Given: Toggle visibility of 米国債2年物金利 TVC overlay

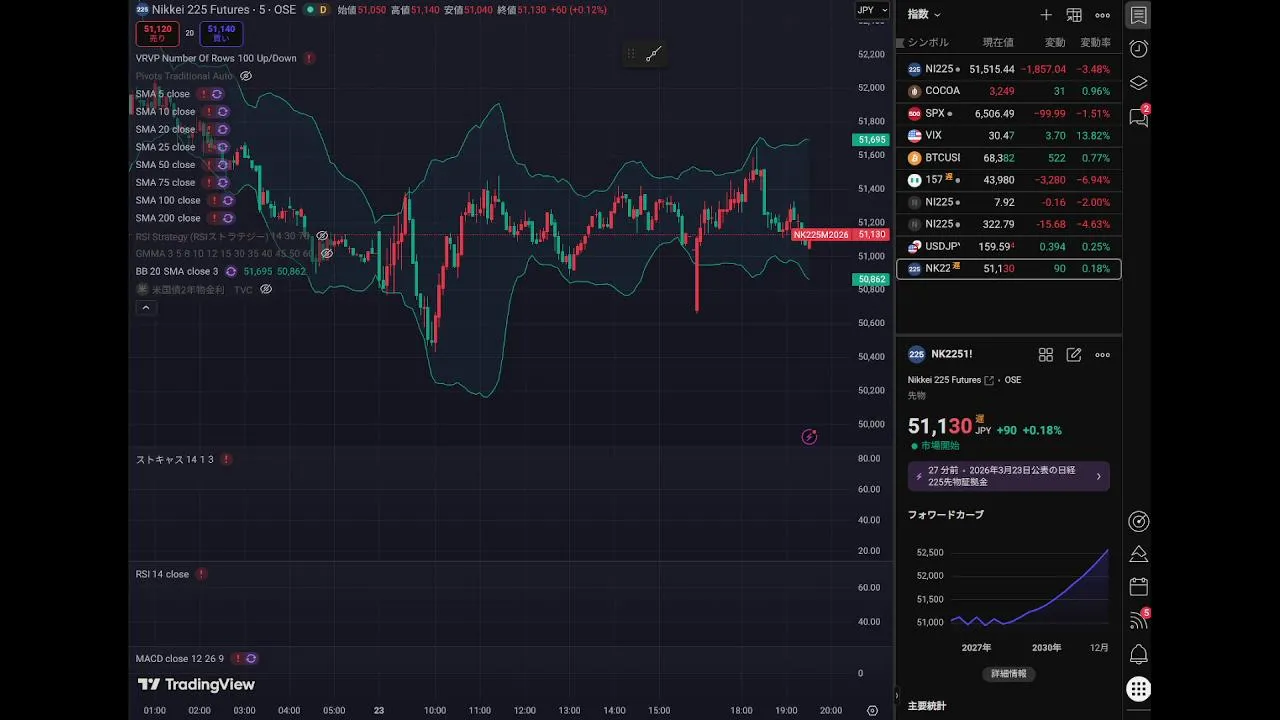Looking at the screenshot, I should [x=266, y=290].
